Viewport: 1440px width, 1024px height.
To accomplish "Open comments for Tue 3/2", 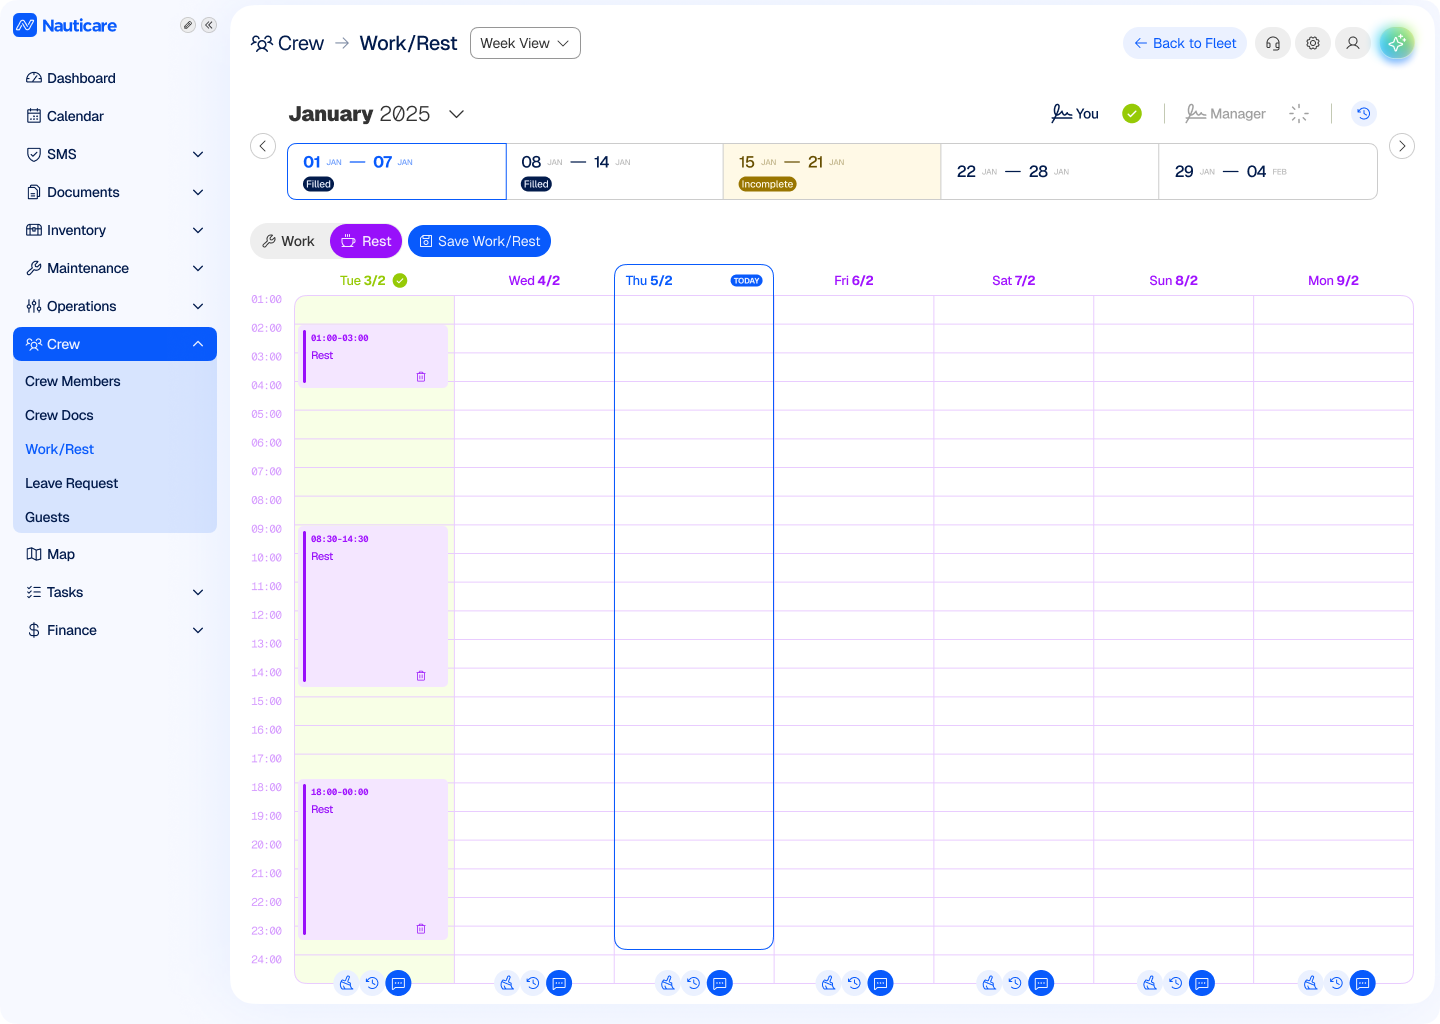I will click(398, 983).
